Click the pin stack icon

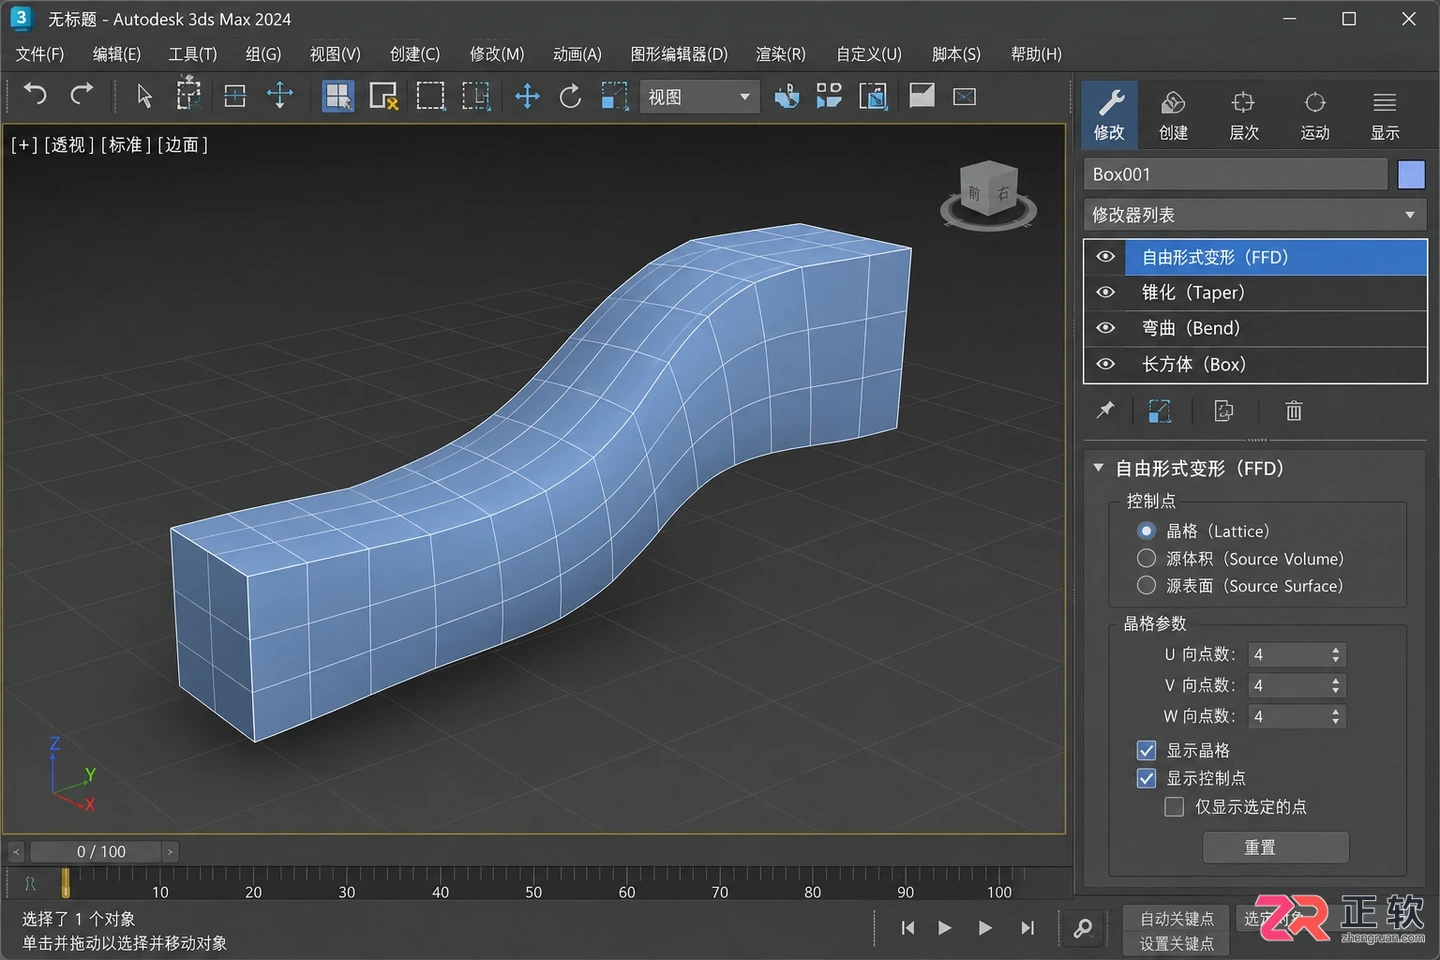[1105, 410]
